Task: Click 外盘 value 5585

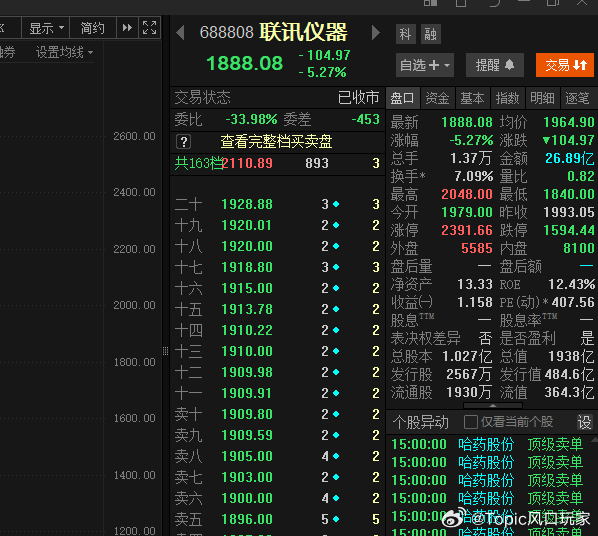Action: [477, 248]
